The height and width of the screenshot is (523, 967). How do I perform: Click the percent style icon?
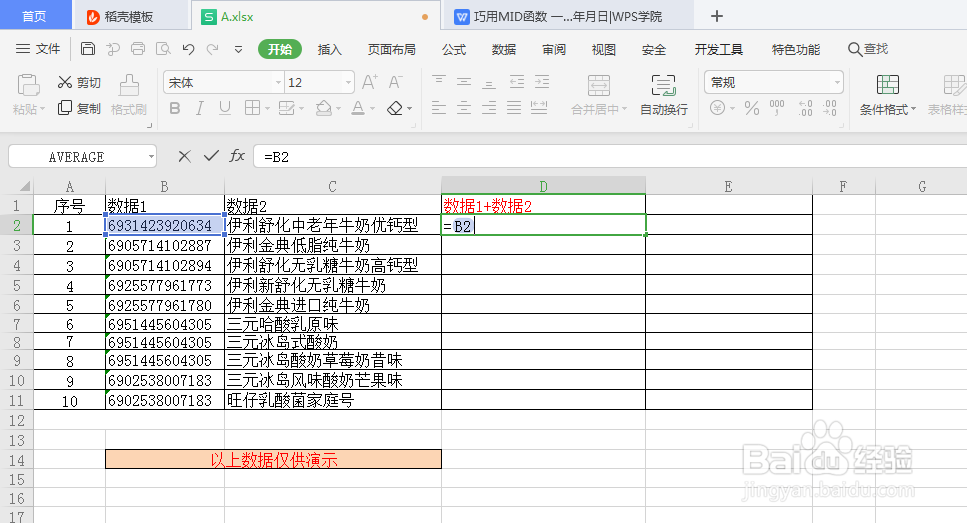[752, 109]
